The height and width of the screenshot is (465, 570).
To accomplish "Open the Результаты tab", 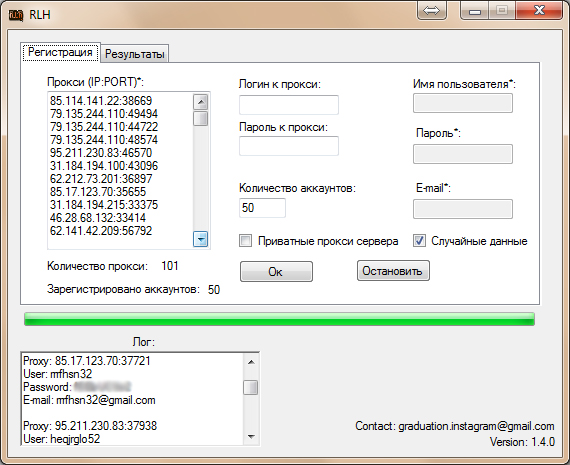I will [x=135, y=54].
